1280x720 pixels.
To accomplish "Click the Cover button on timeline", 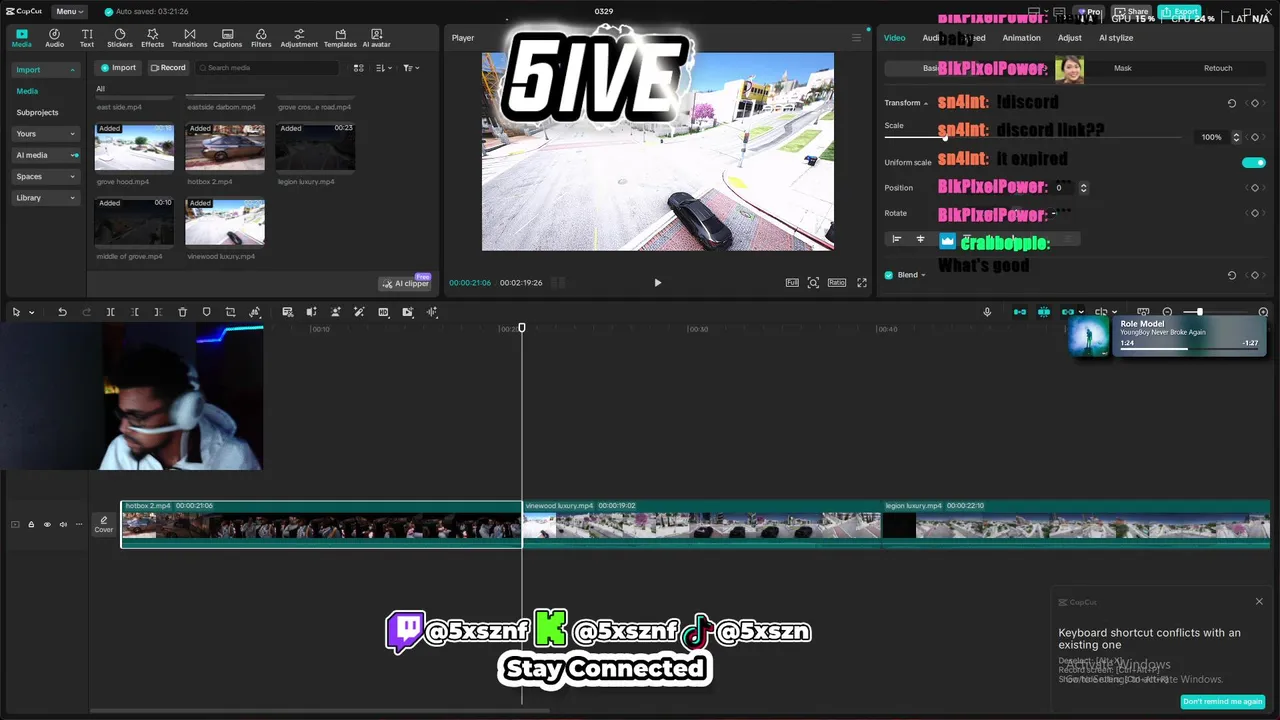I will 104,524.
